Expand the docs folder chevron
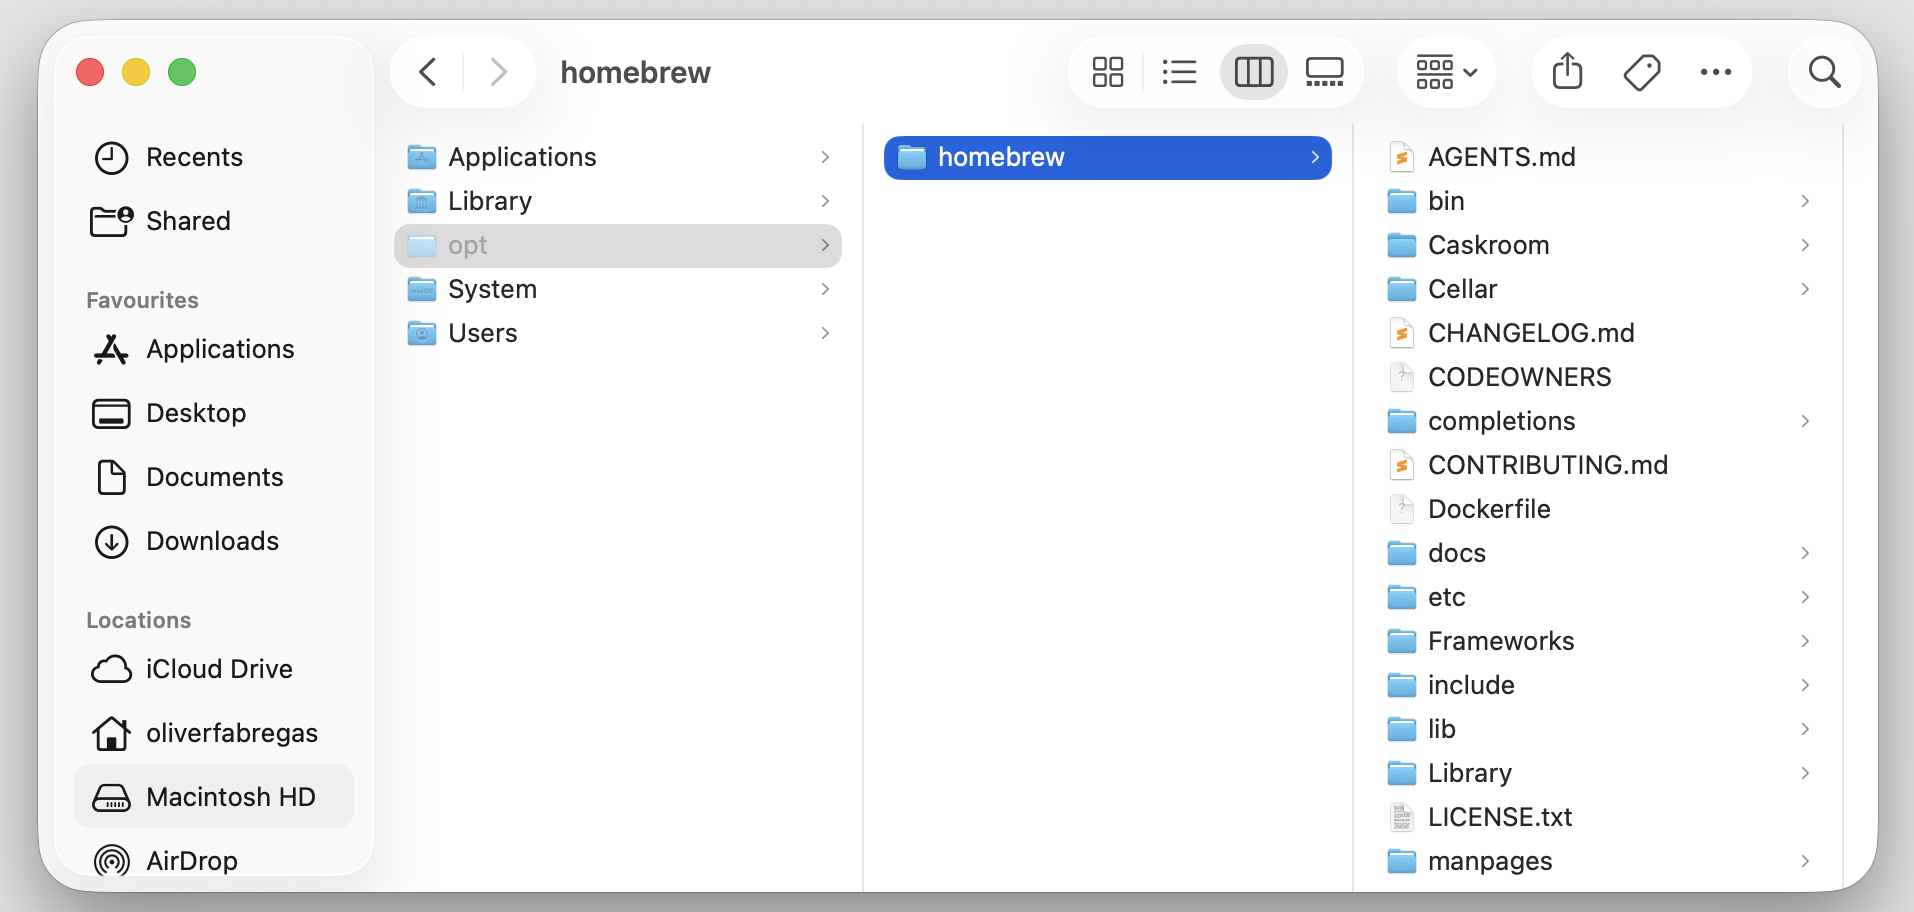Viewport: 1914px width, 912px height. [1805, 553]
